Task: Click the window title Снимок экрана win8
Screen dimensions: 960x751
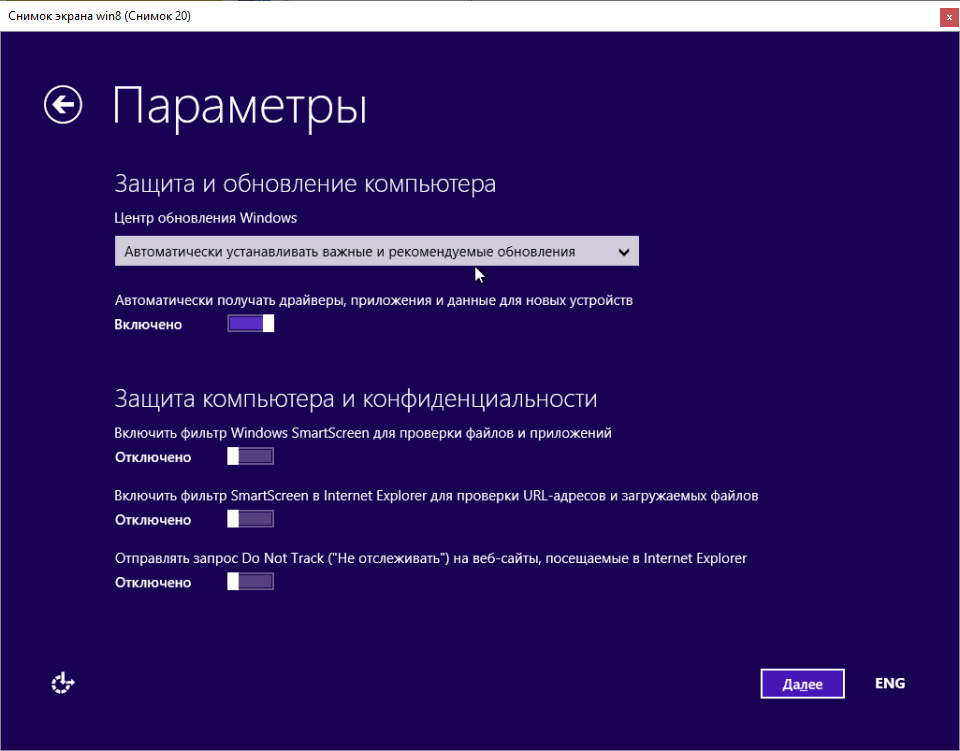Action: (x=99, y=16)
